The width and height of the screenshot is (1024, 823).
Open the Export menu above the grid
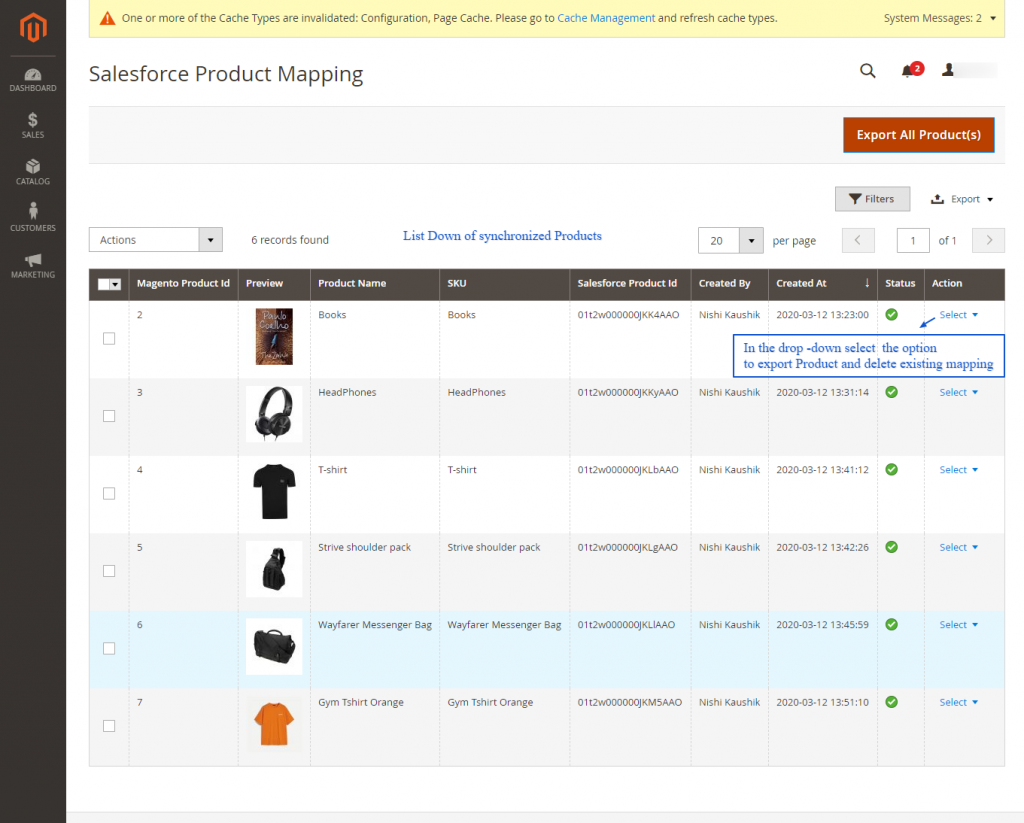pos(960,199)
